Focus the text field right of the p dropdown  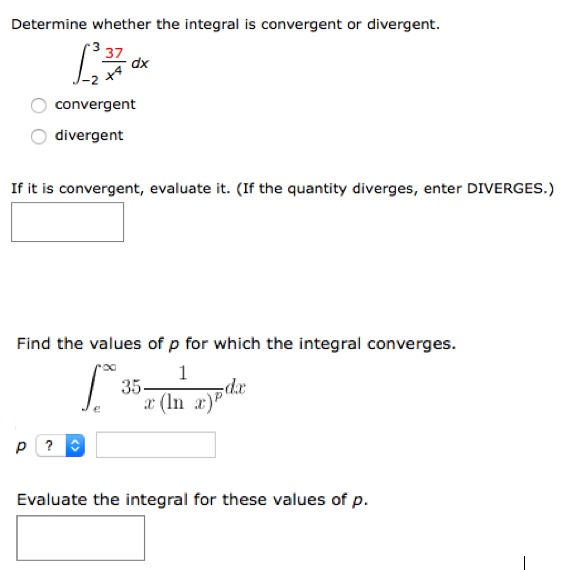tap(156, 445)
